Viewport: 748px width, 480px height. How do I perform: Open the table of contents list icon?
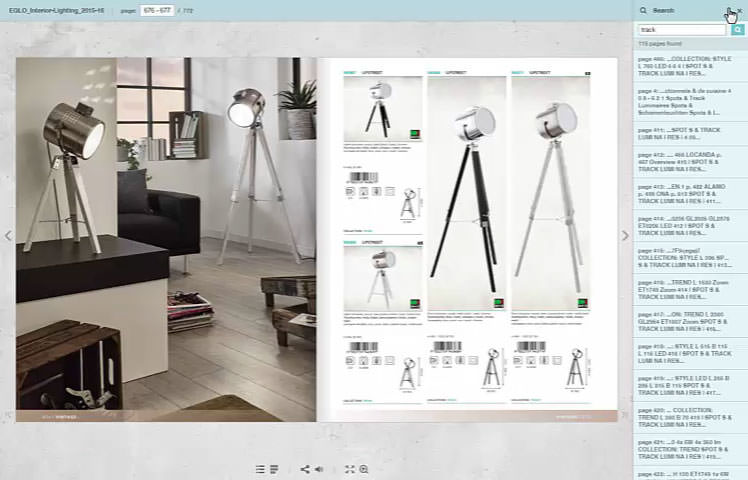[260, 469]
